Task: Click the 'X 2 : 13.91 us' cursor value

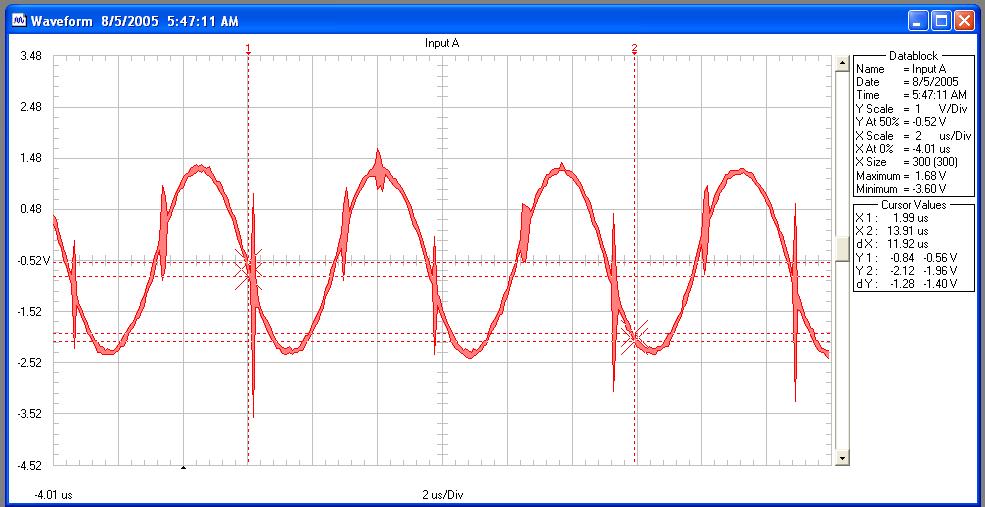Action: click(x=892, y=231)
